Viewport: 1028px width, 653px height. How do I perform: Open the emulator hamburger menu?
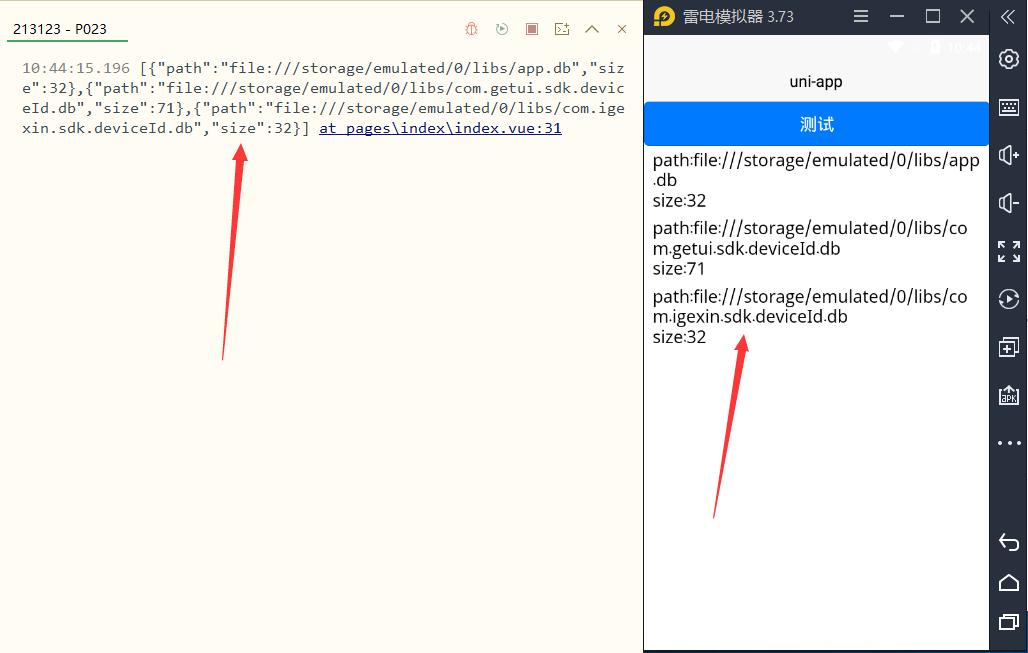(861, 16)
